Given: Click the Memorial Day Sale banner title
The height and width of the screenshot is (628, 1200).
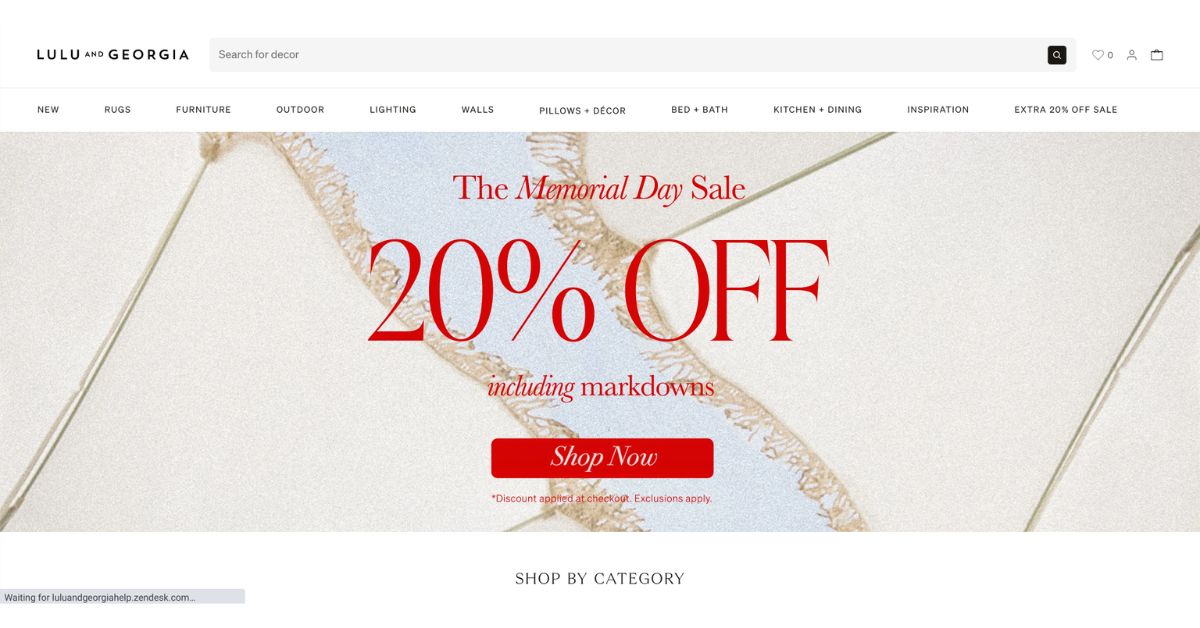Looking at the screenshot, I should 599,188.
